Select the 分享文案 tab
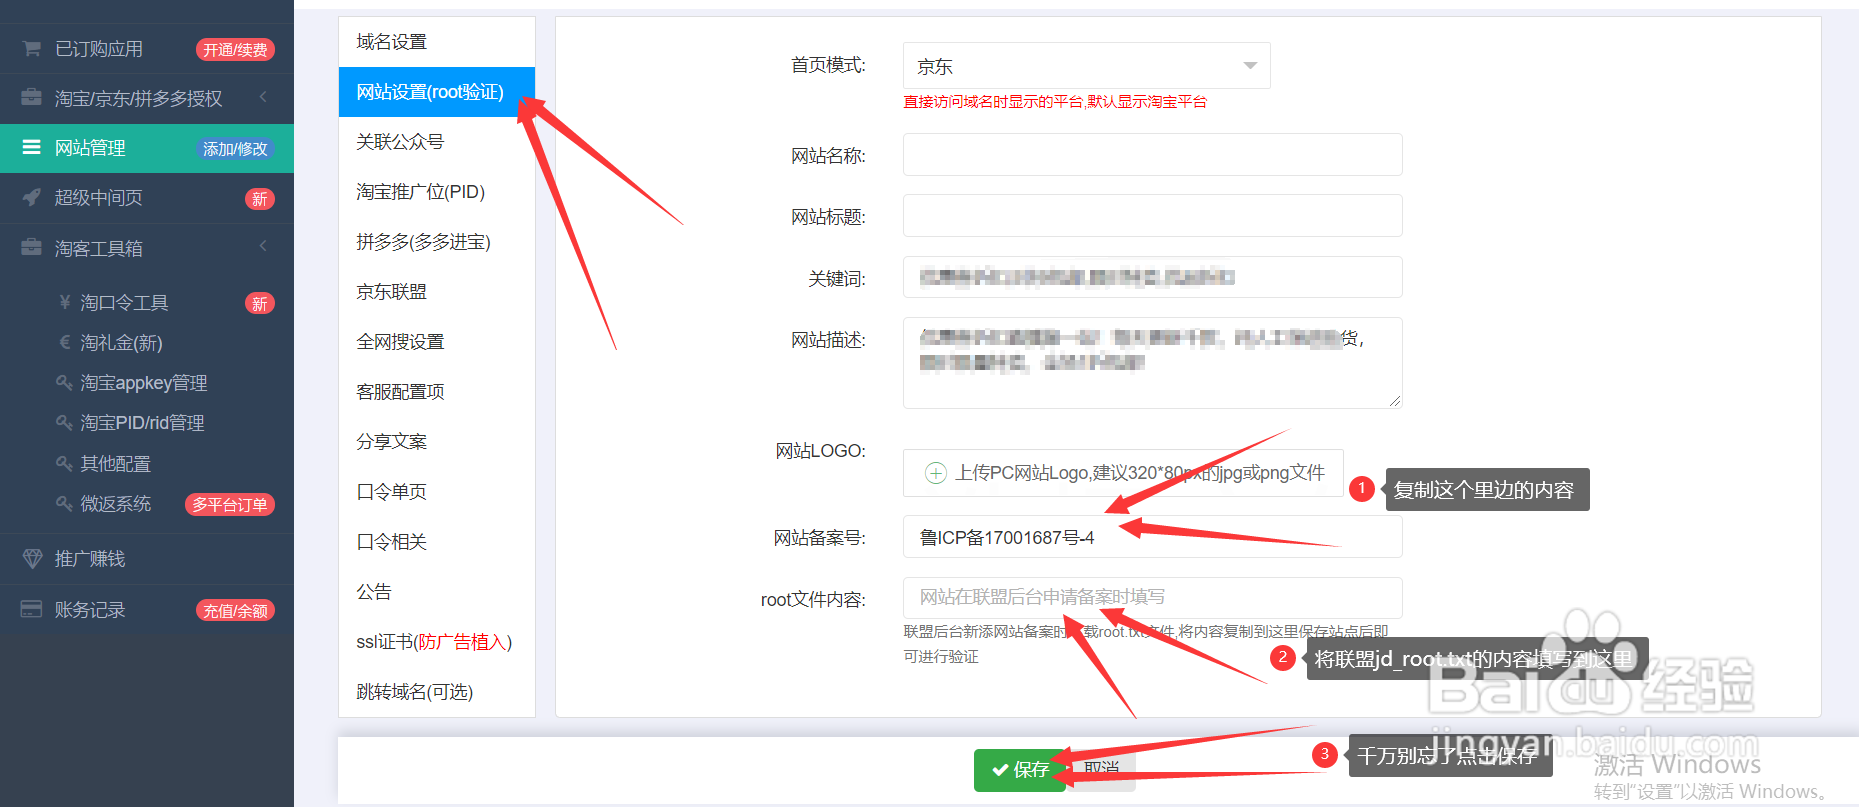The width and height of the screenshot is (1859, 807). (437, 442)
